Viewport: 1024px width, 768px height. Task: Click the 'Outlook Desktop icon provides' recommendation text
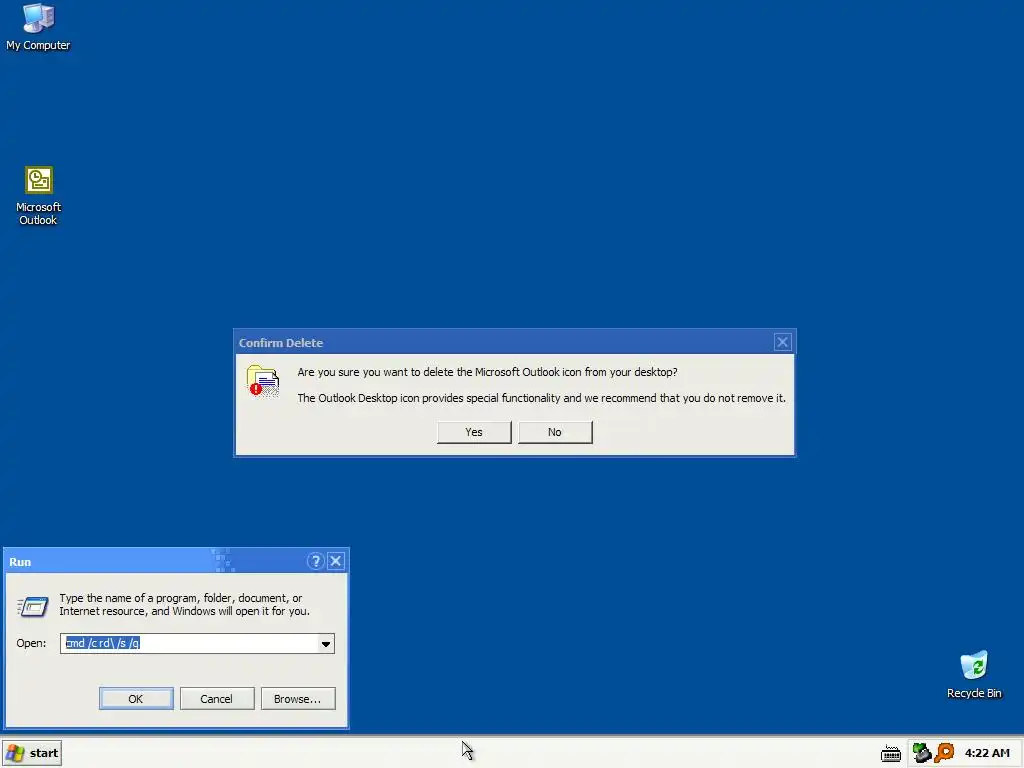[541, 398]
